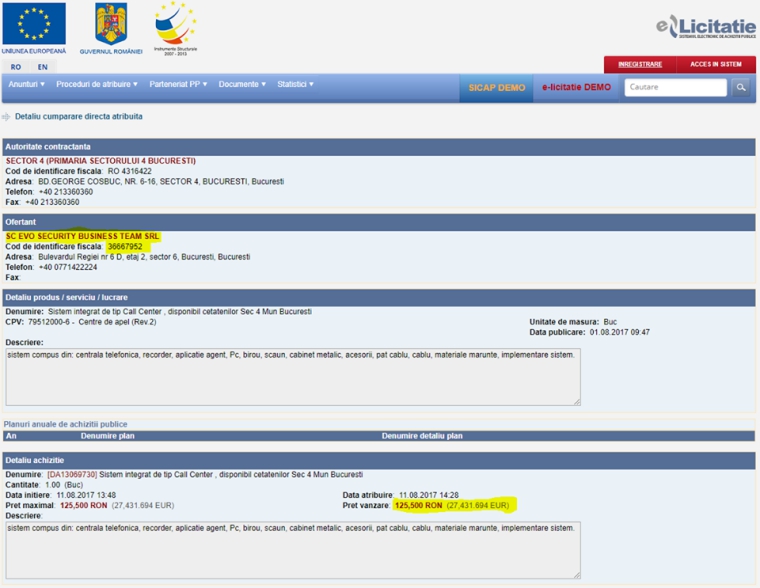The width and height of the screenshot is (760, 588).
Task: Click the Cantitate 1.00 (Buc) value
Action: [64, 485]
